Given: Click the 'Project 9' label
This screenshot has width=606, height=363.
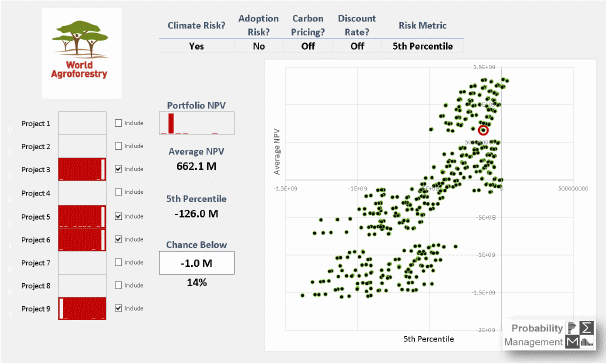Looking at the screenshot, I should (x=36, y=309).
